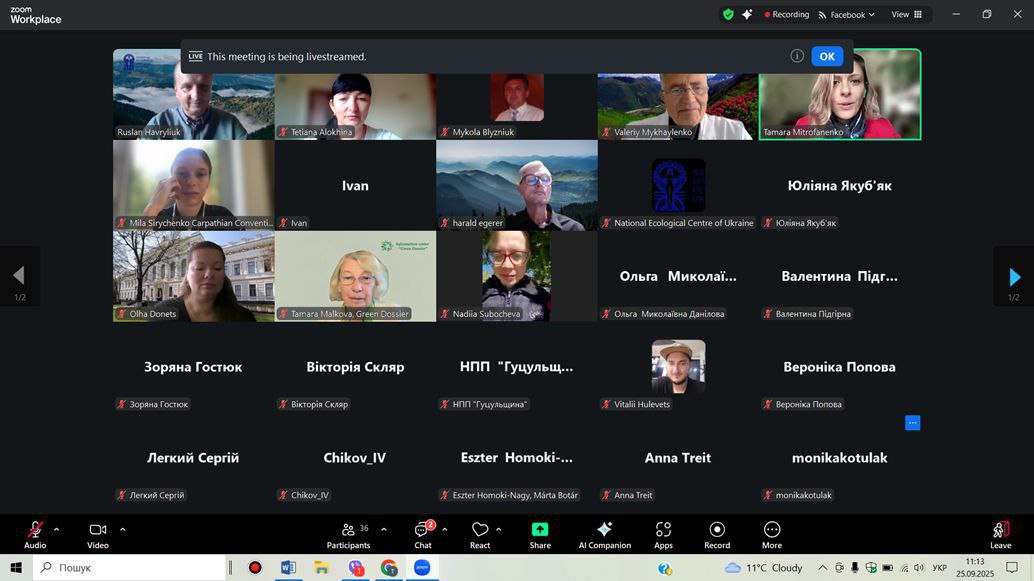Click the encryption shield icon
The height and width of the screenshot is (581, 1034).
point(728,14)
